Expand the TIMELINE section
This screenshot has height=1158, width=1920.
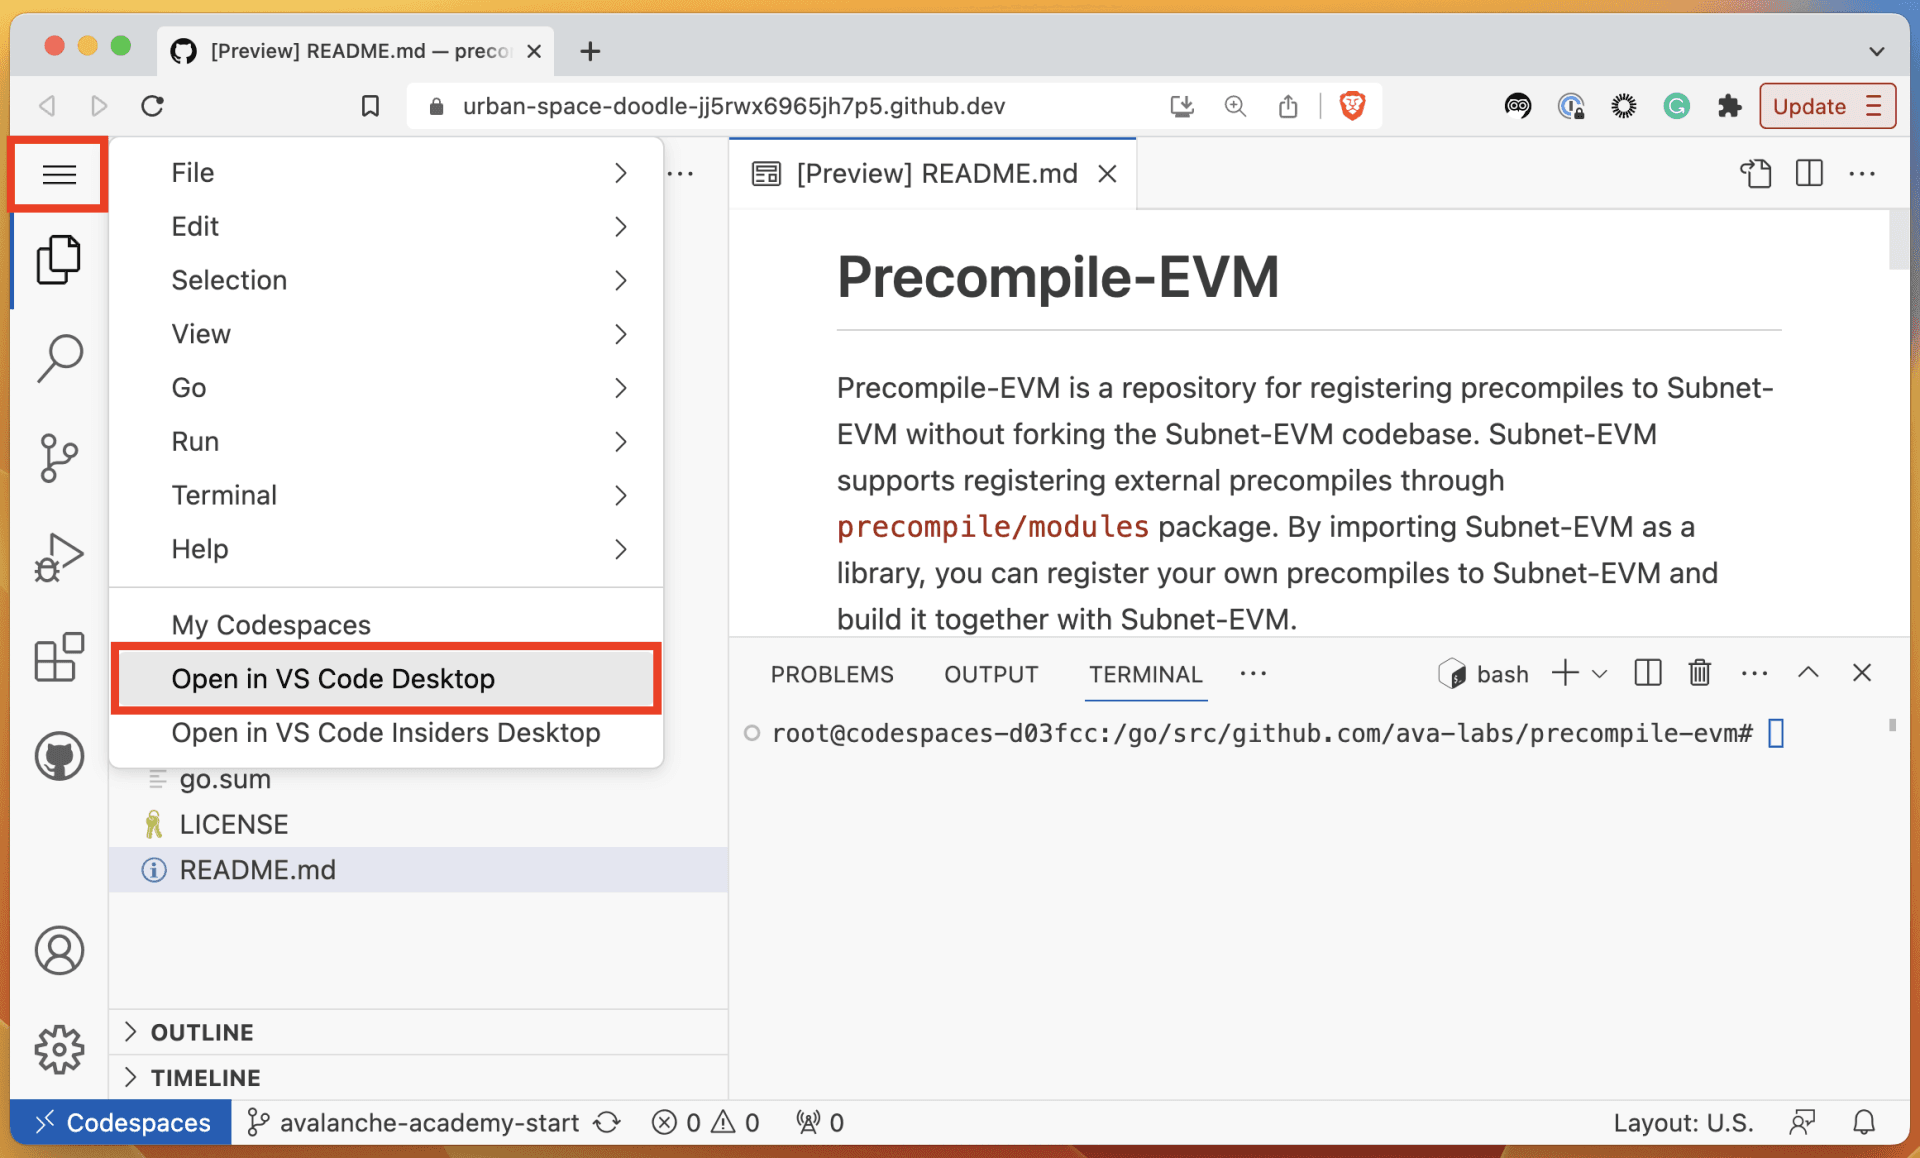[205, 1077]
